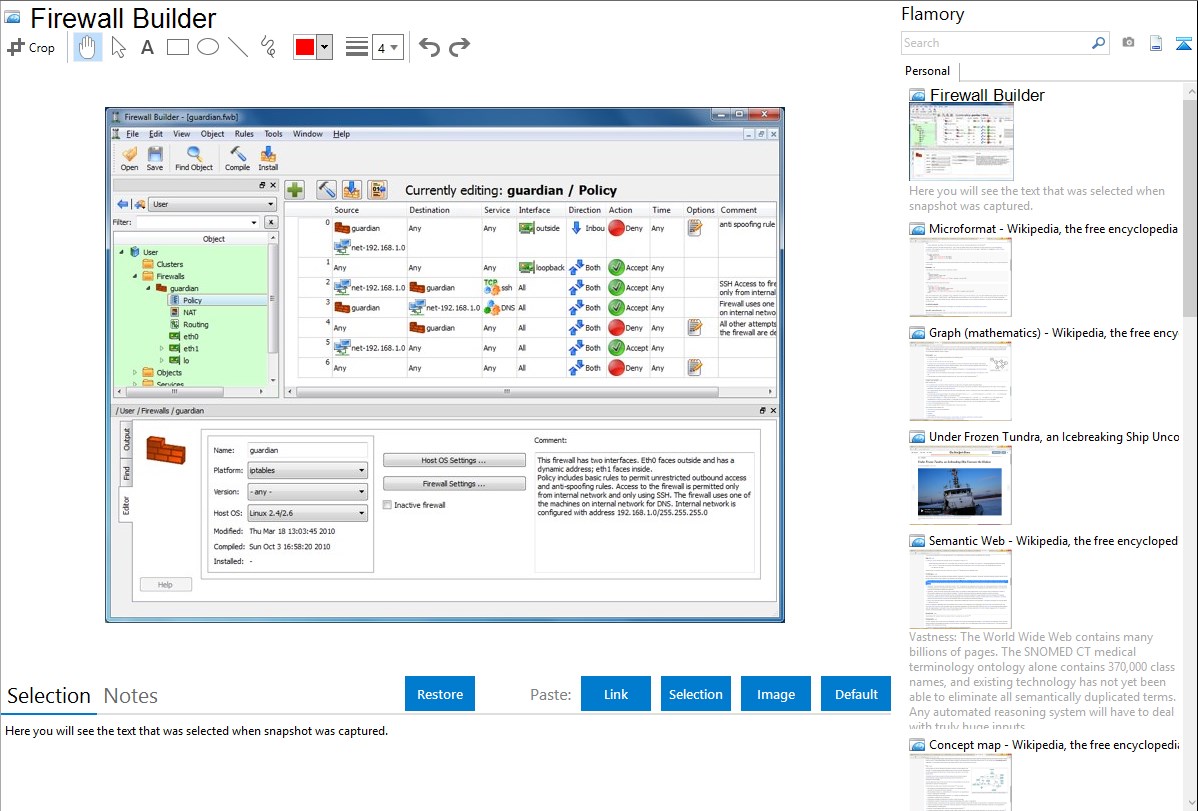Viewport: 1198px width, 811px height.
Task: Switch to the Notes tab
Action: 131,696
